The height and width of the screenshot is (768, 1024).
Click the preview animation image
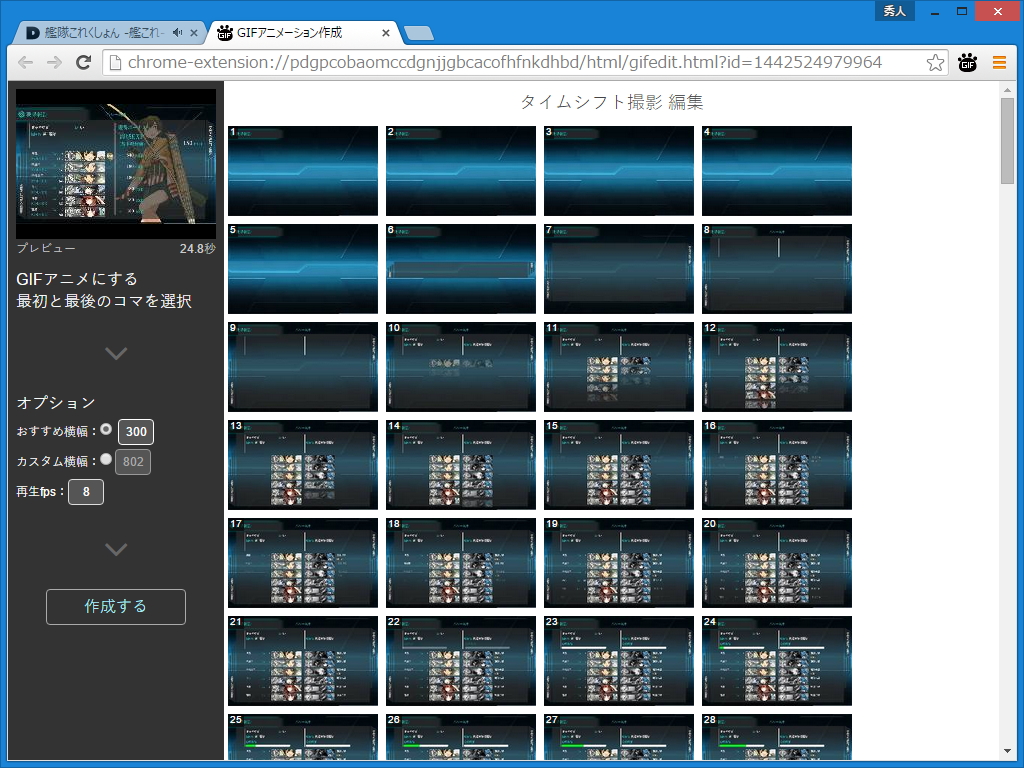coord(116,164)
